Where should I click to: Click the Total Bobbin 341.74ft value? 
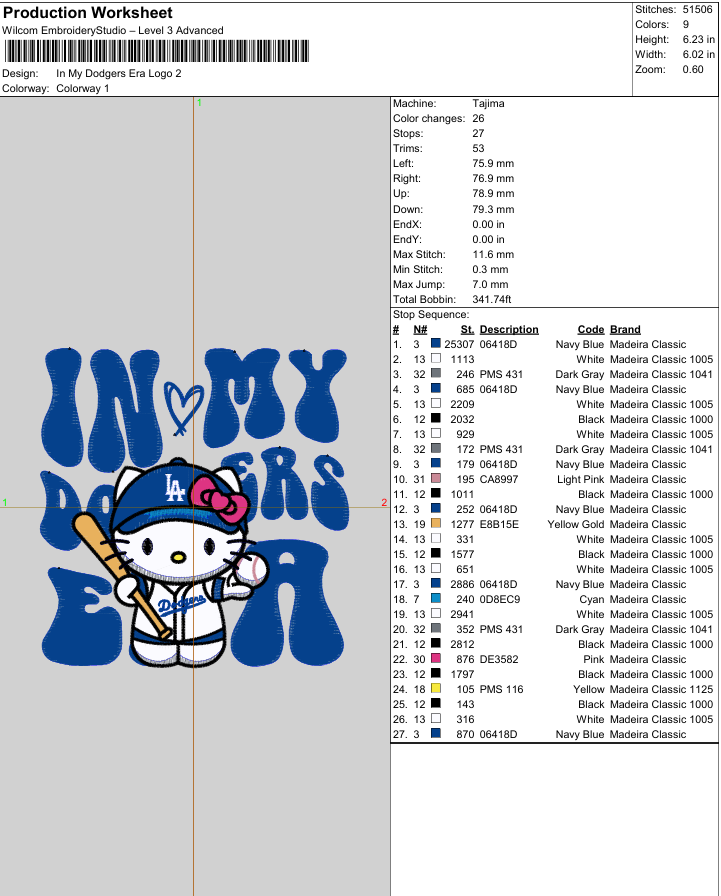(x=492, y=299)
